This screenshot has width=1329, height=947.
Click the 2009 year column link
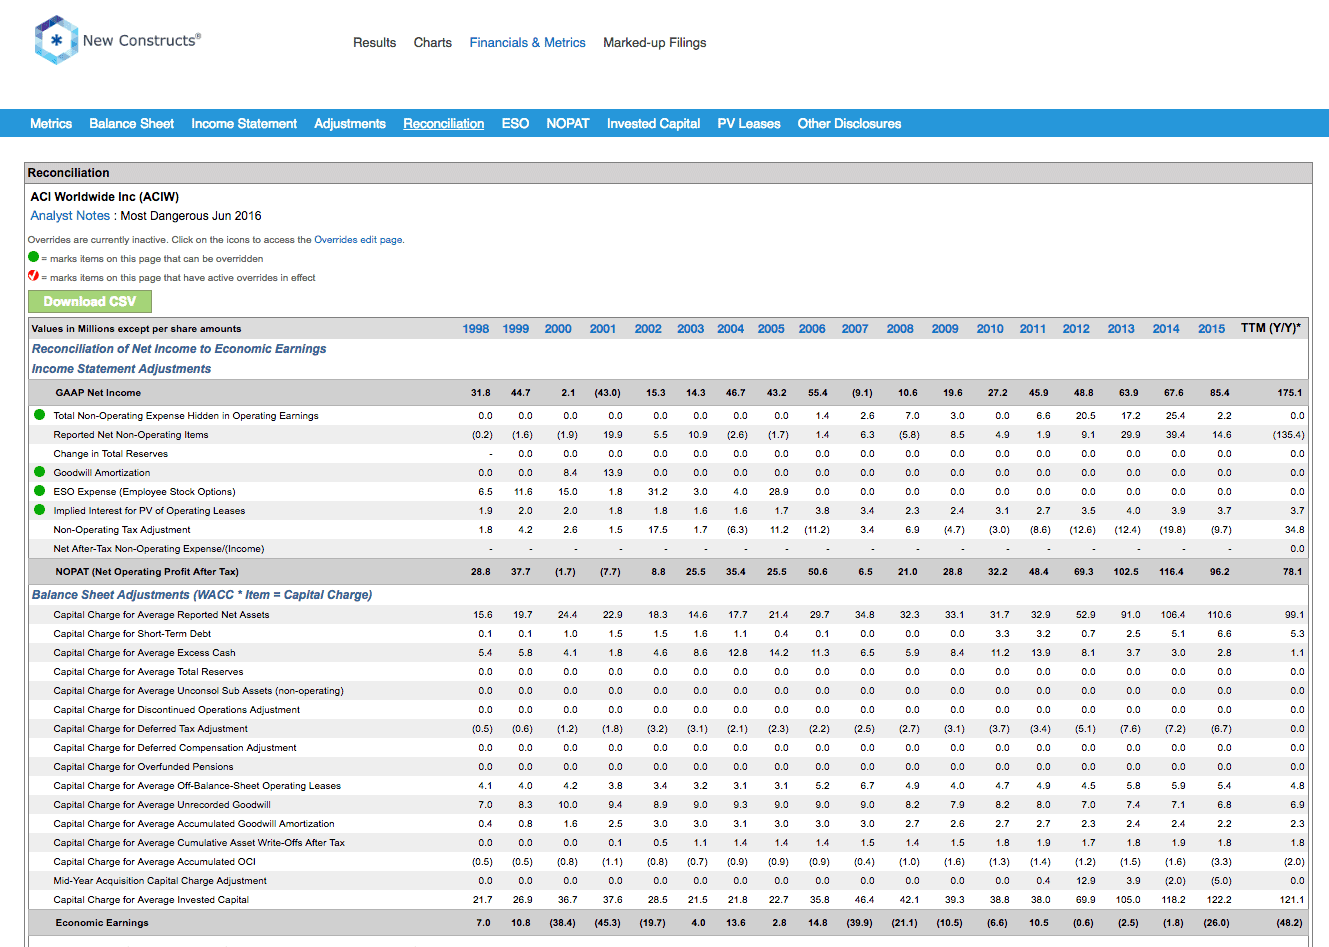[x=945, y=329]
